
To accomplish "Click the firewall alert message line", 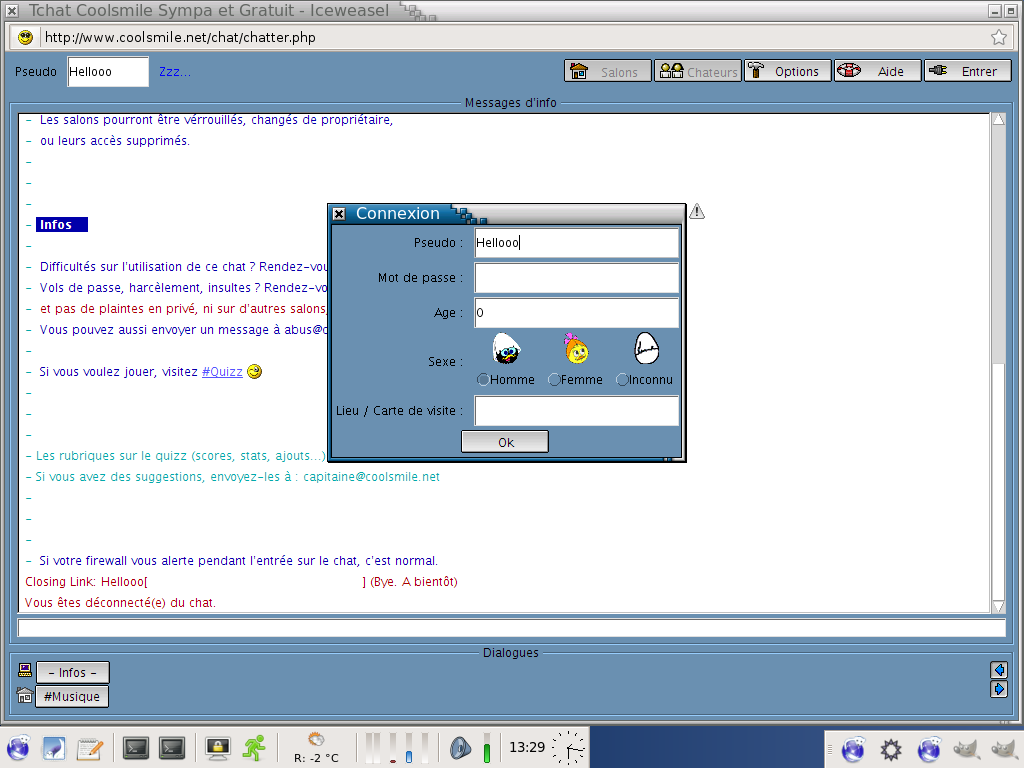I will point(232,561).
